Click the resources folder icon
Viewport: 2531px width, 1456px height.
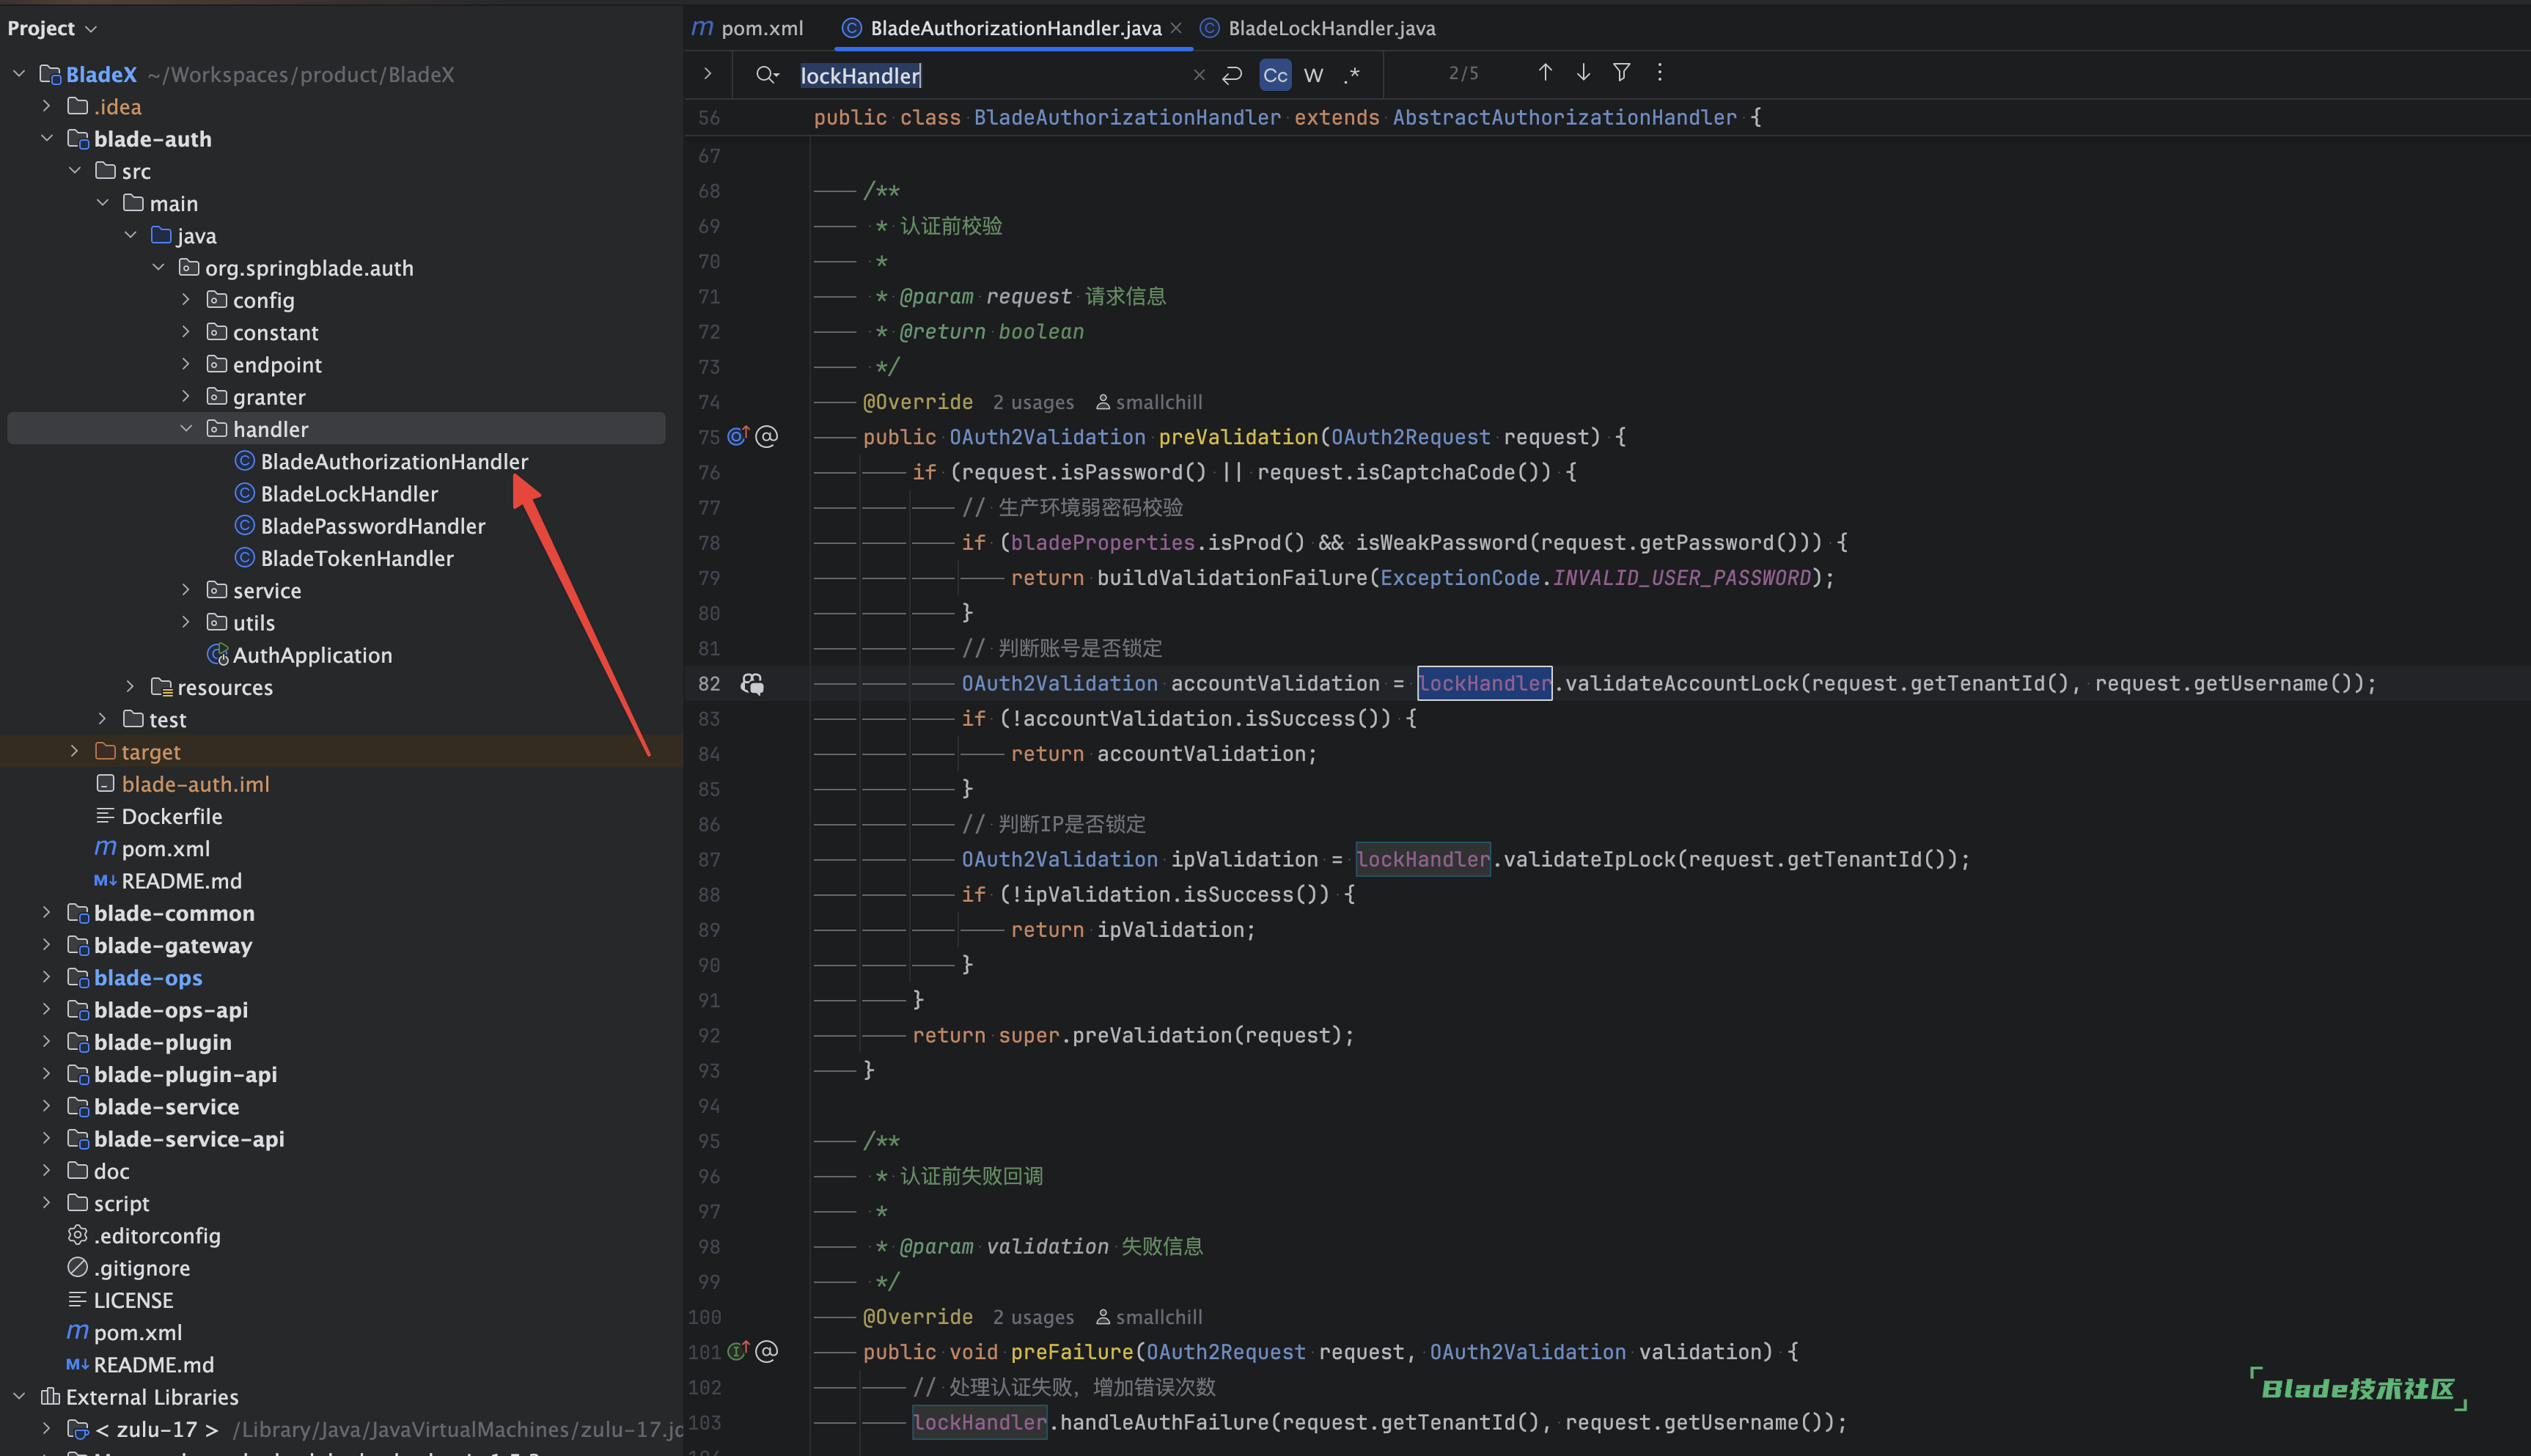click(x=161, y=687)
